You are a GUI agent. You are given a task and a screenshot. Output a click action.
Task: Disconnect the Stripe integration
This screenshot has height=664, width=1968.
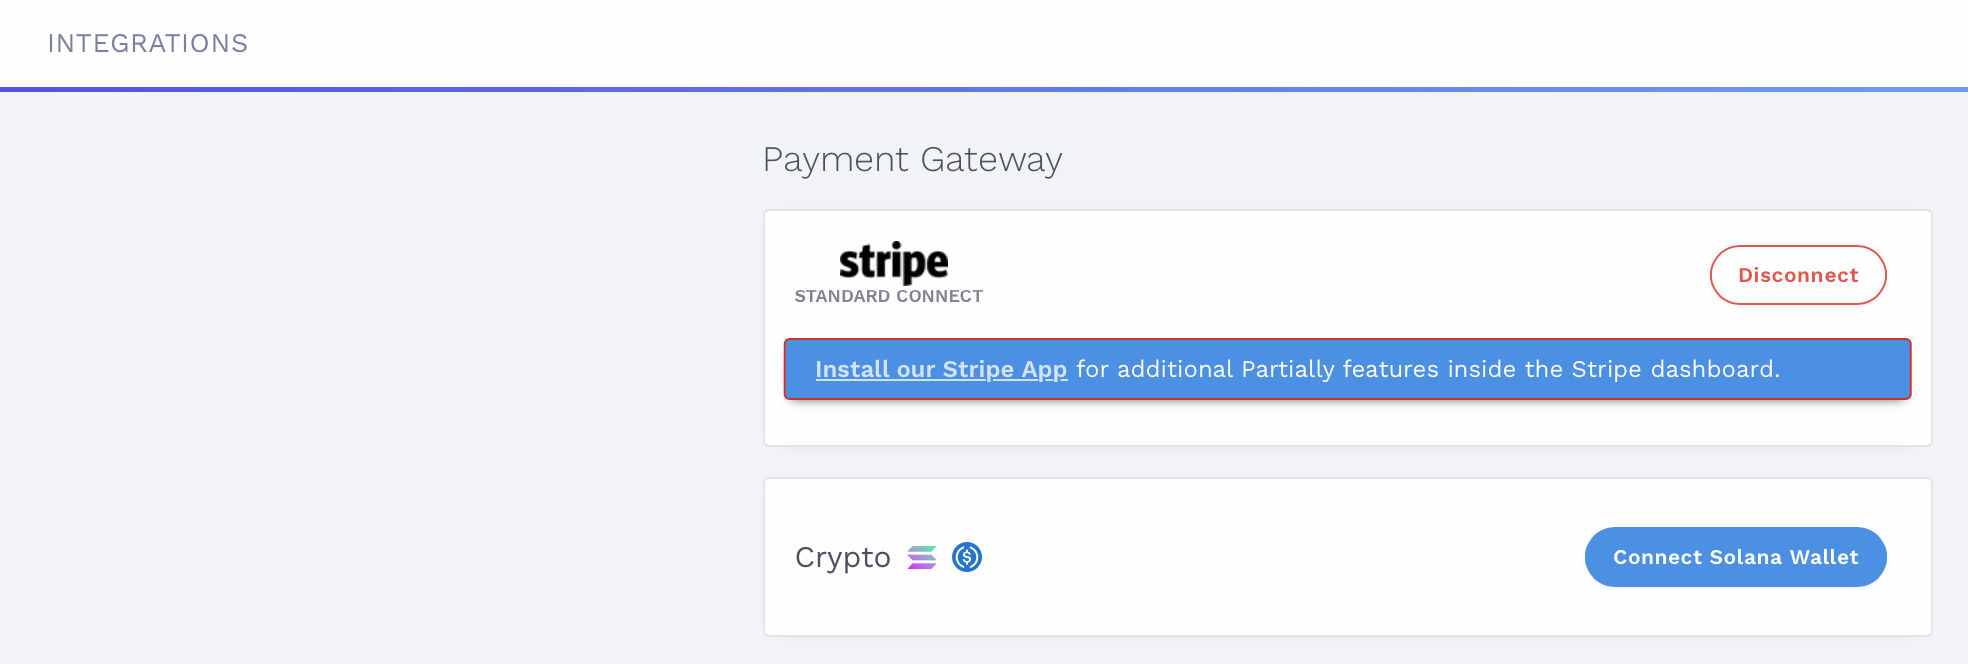(x=1797, y=275)
